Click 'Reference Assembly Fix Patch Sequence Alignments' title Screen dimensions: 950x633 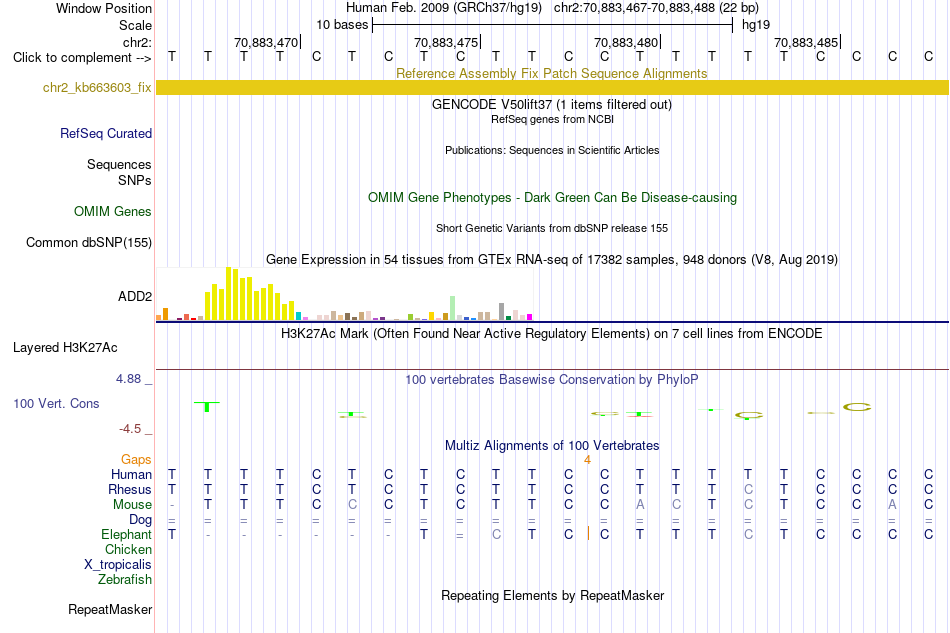coord(551,73)
